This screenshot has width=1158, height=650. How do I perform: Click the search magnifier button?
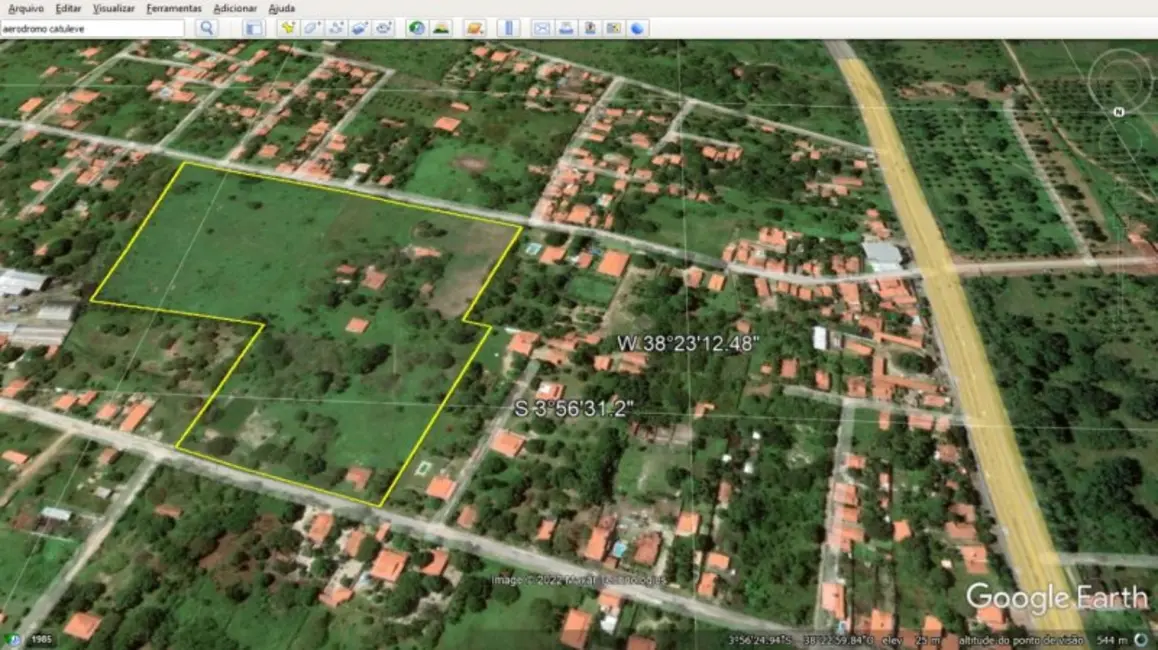(x=206, y=28)
